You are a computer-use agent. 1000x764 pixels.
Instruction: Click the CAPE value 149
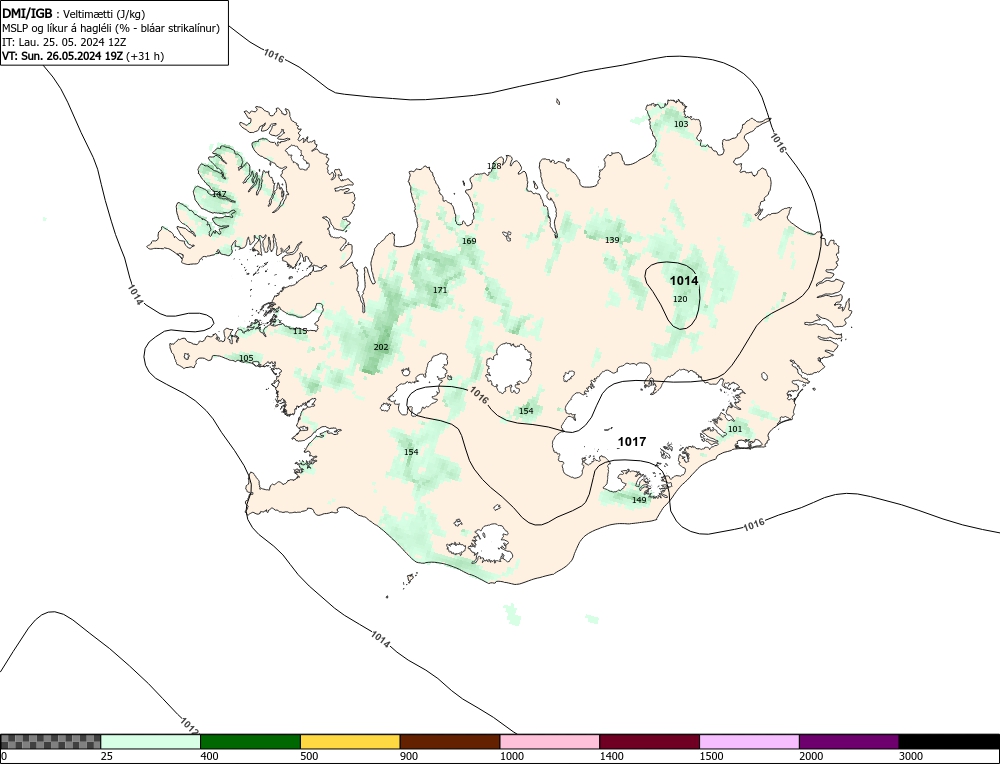(x=639, y=499)
